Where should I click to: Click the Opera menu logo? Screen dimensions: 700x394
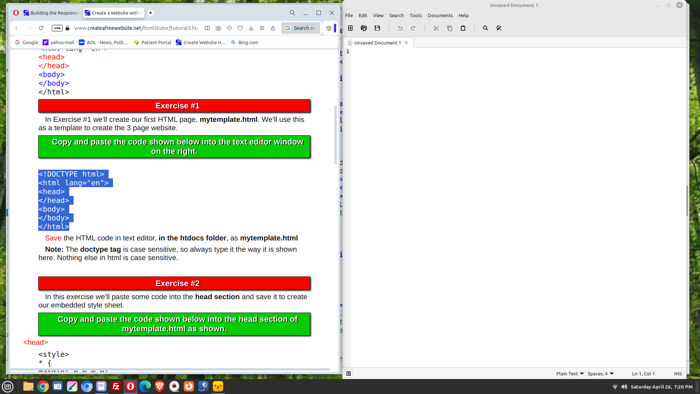point(16,13)
